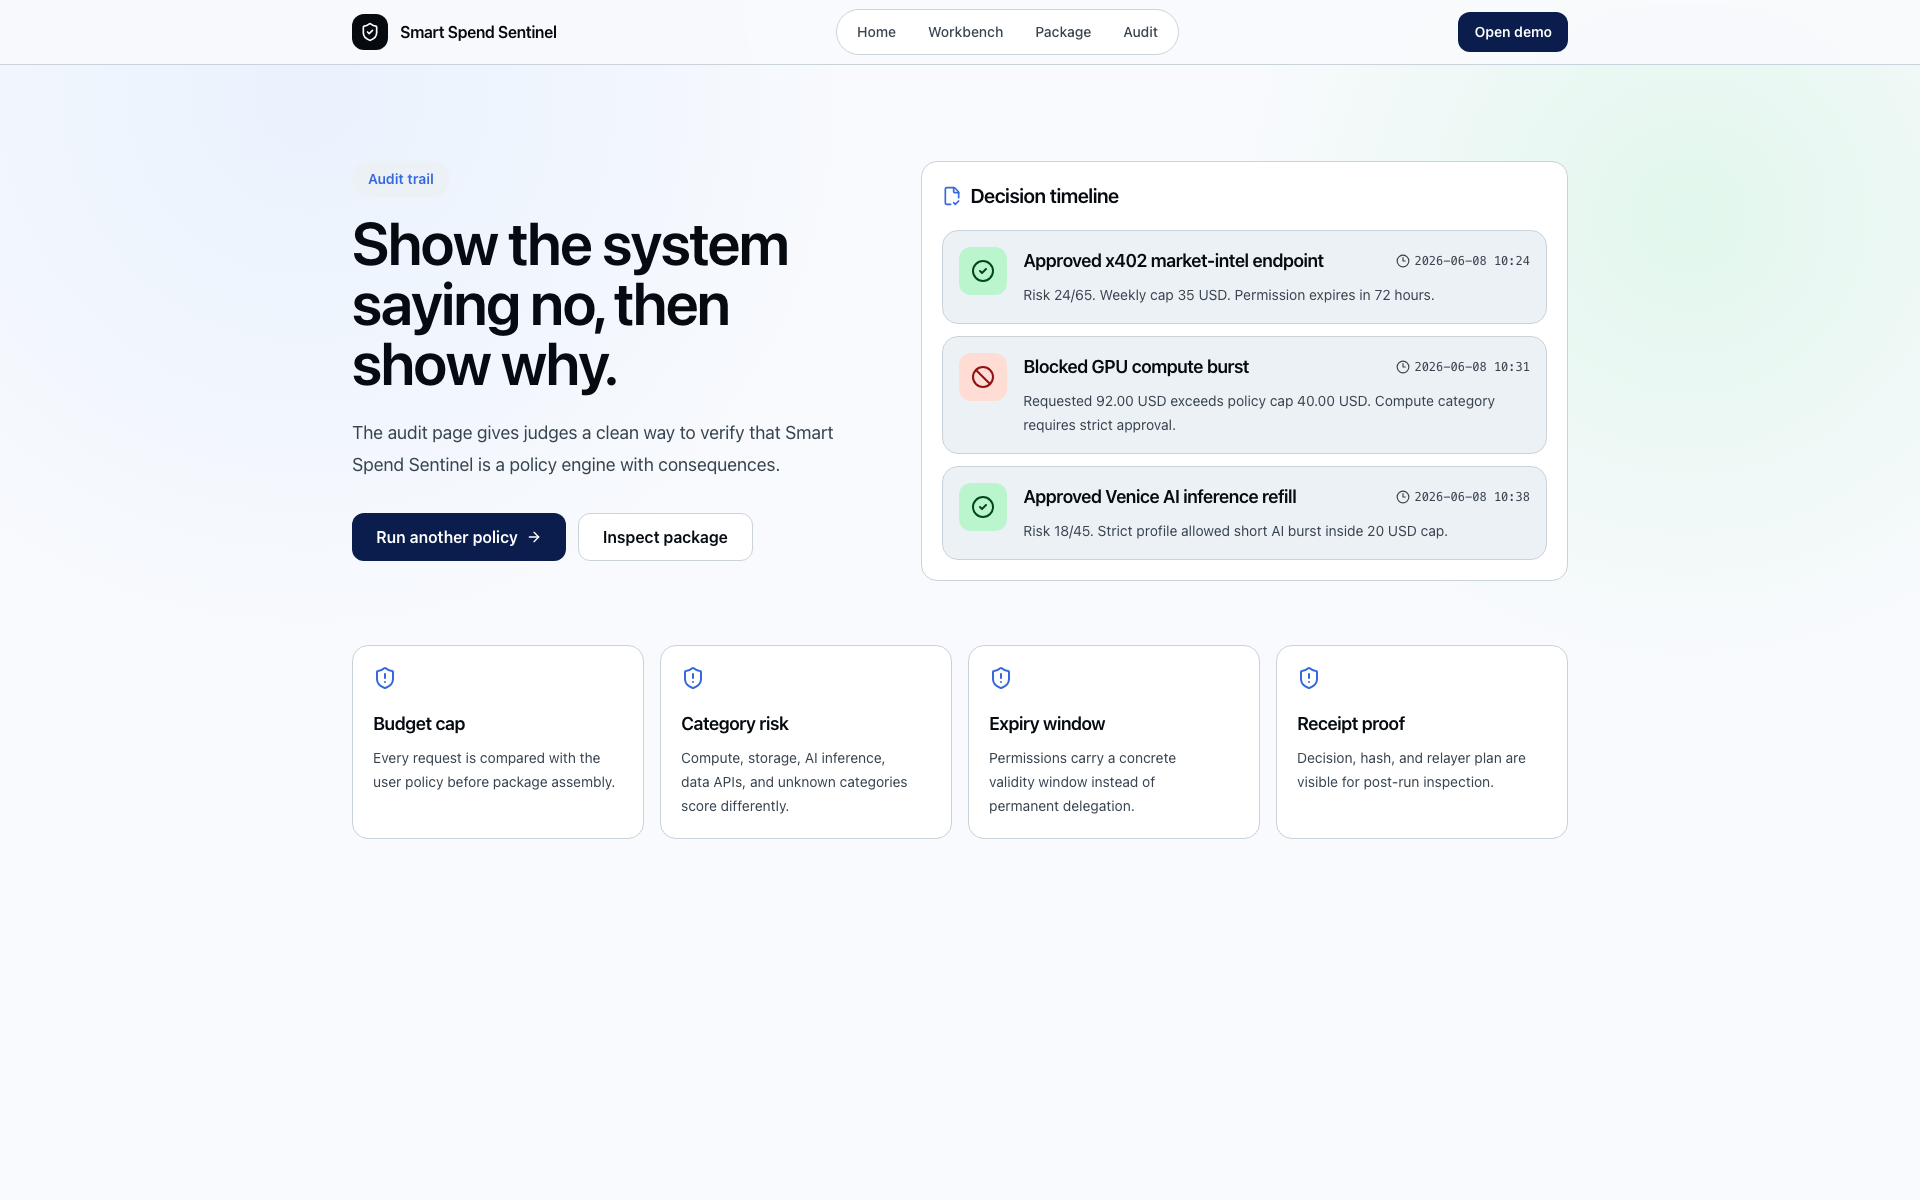This screenshot has height=1200, width=1920.
Task: Click the shield icon on Category risk card
Action: coord(693,678)
